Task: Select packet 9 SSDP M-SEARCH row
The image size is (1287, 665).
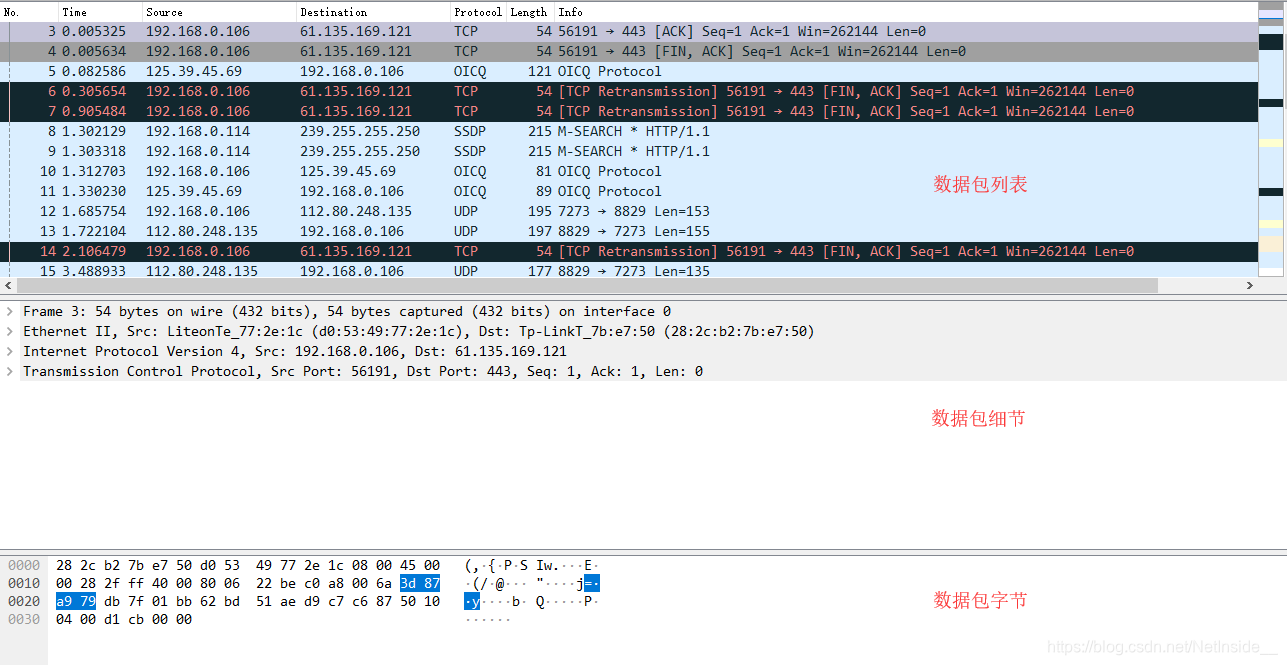Action: (x=629, y=152)
